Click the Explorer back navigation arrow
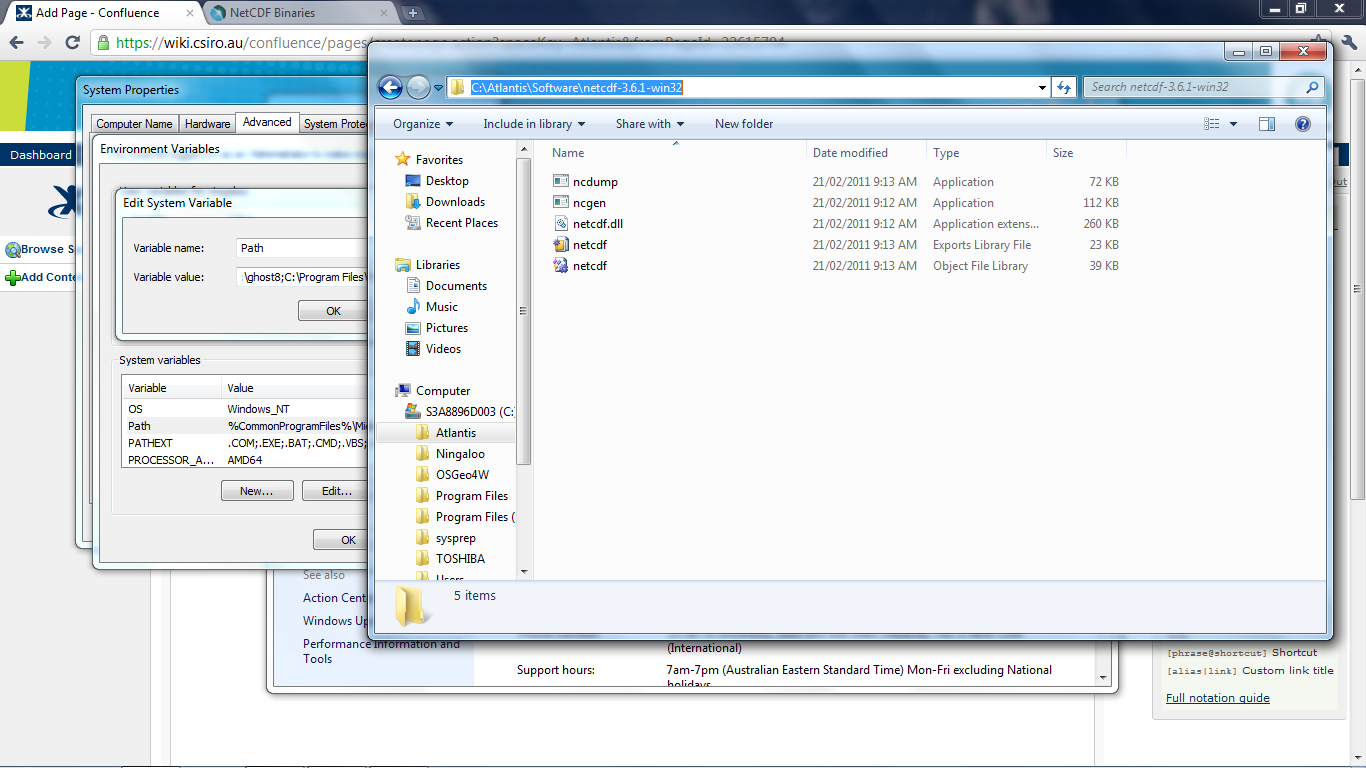 (x=390, y=87)
